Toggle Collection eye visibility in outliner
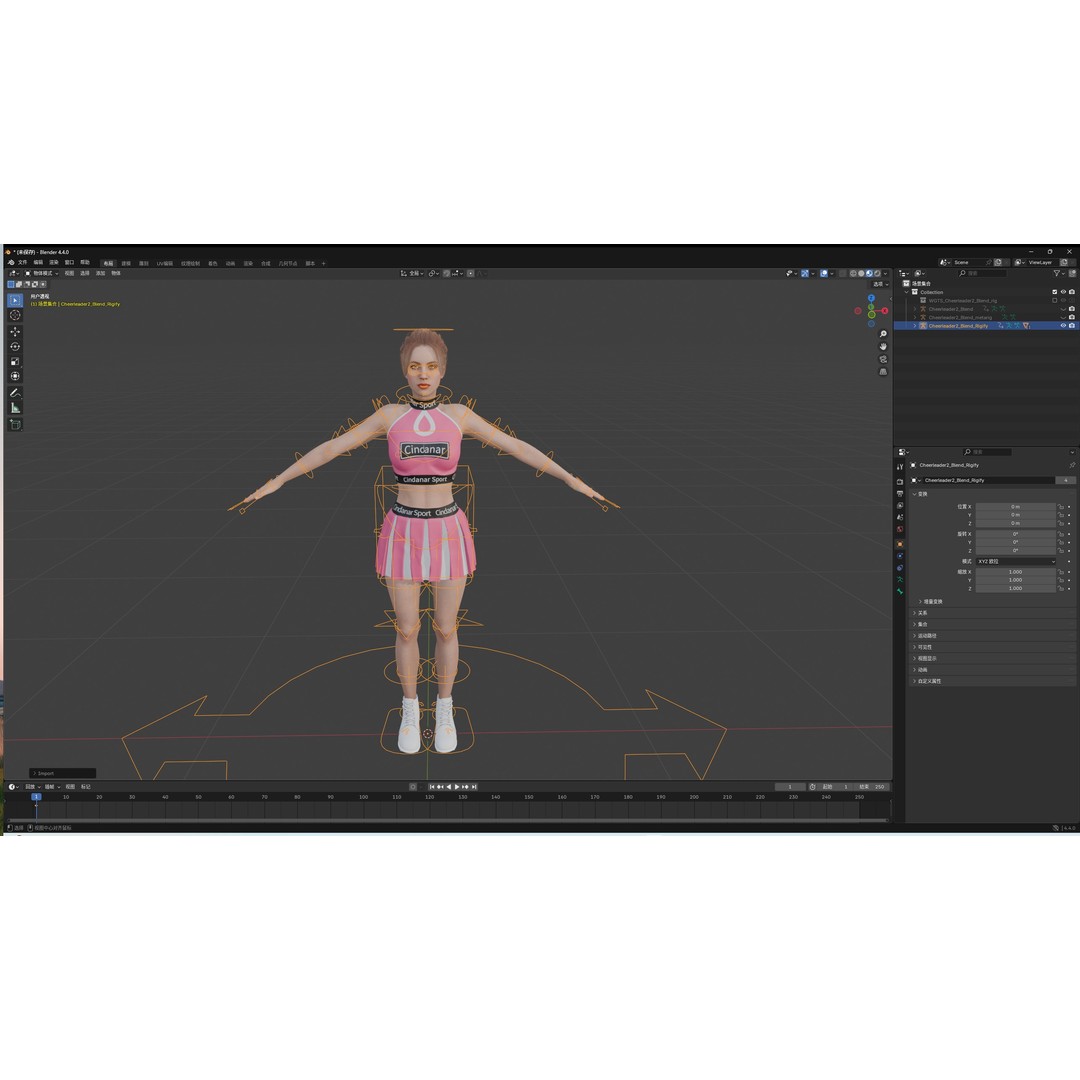This screenshot has height=1080, width=1080. click(x=1063, y=292)
